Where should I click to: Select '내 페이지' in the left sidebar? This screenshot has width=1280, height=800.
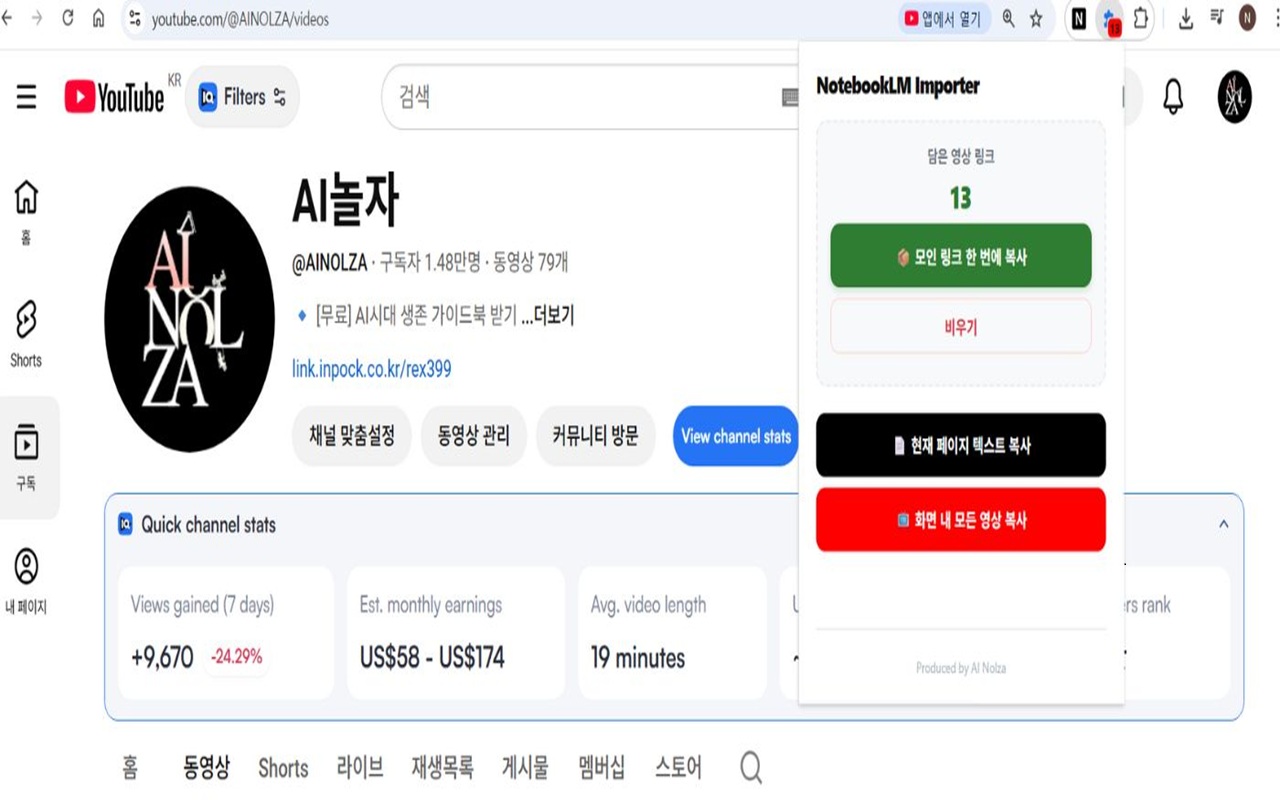point(26,580)
